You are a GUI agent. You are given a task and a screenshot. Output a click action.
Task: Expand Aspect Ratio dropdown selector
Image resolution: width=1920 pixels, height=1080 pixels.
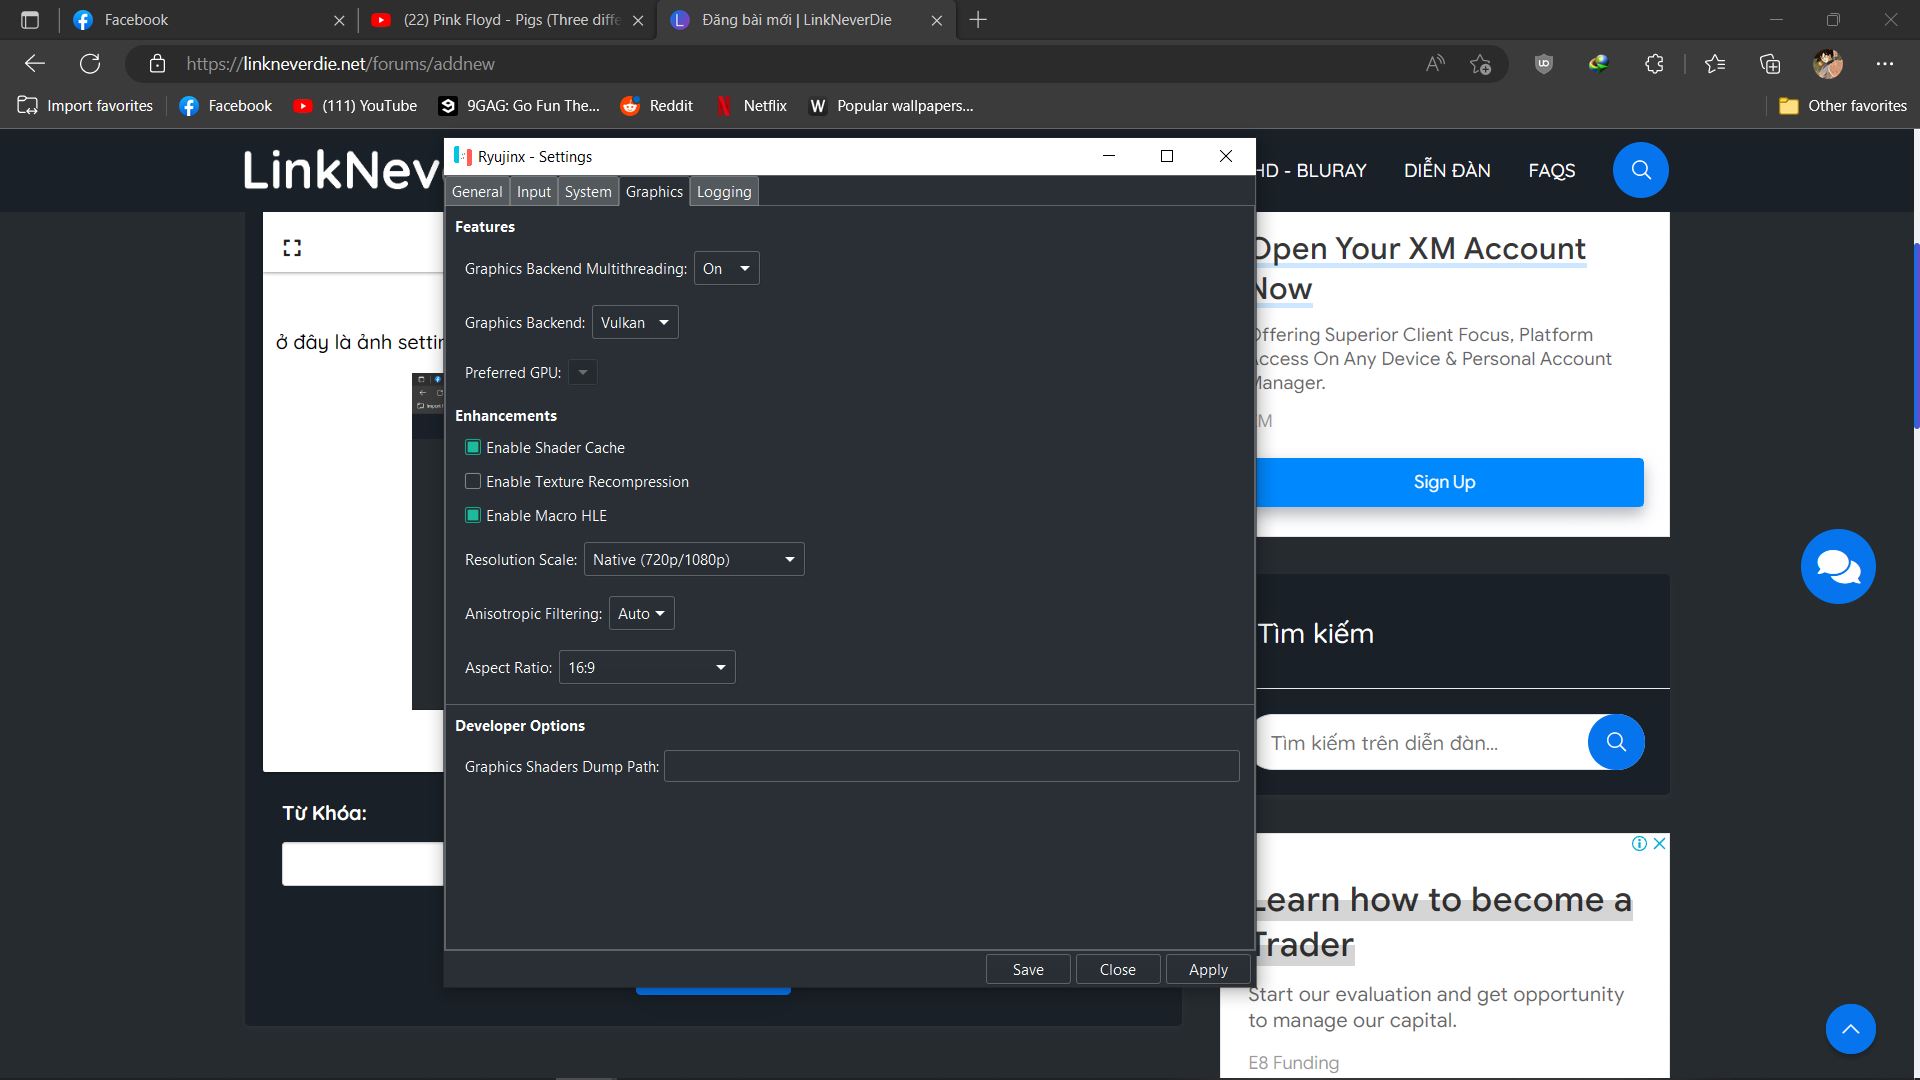click(x=720, y=667)
